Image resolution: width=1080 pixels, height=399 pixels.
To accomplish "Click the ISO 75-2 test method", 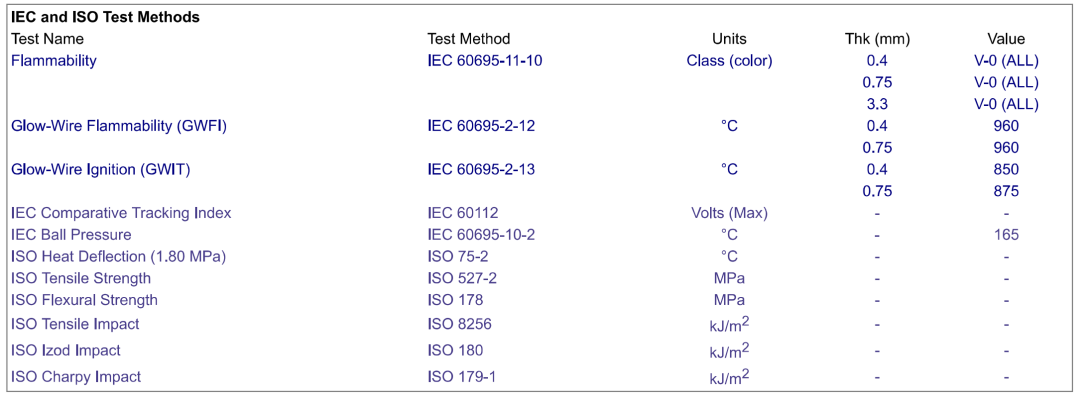I will 455,257.
